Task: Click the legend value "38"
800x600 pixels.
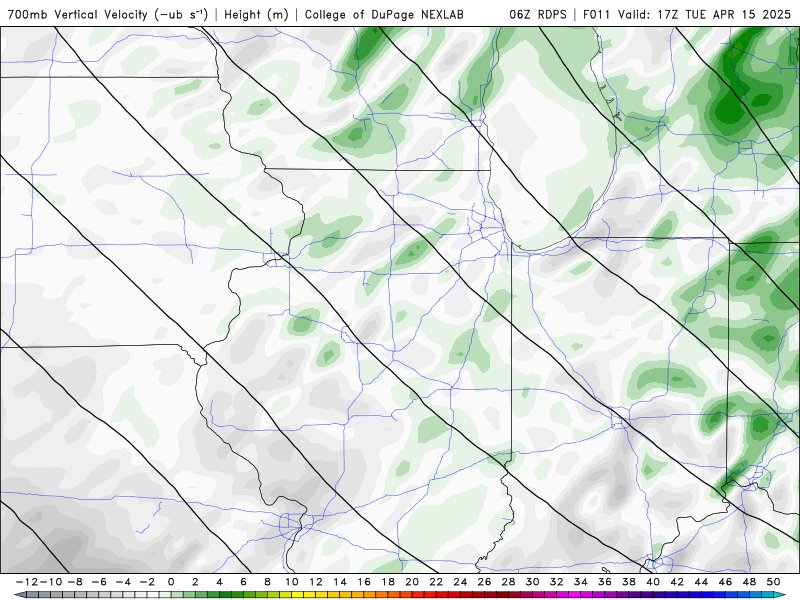Action: (x=629, y=582)
